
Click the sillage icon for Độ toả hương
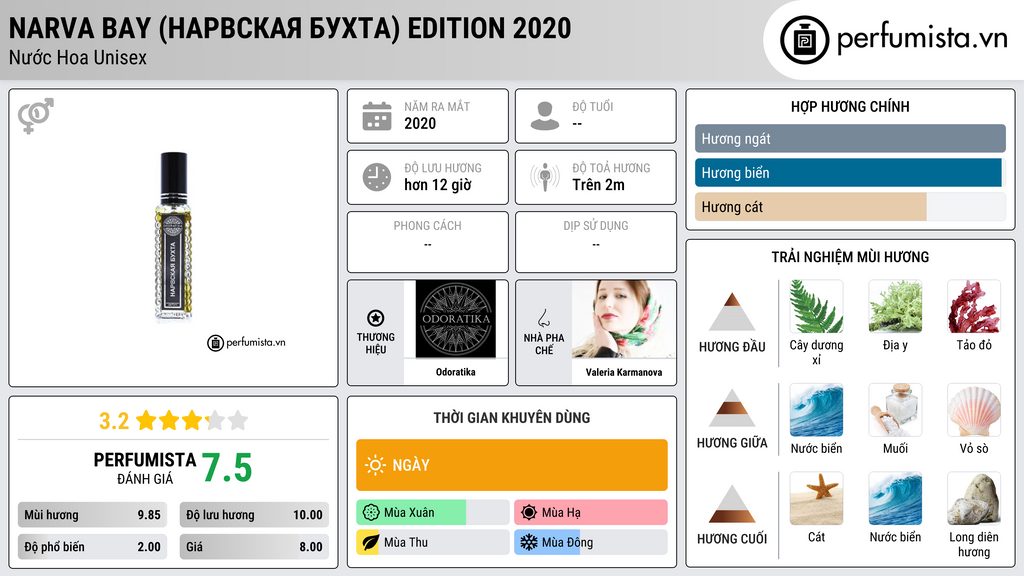pos(545,177)
